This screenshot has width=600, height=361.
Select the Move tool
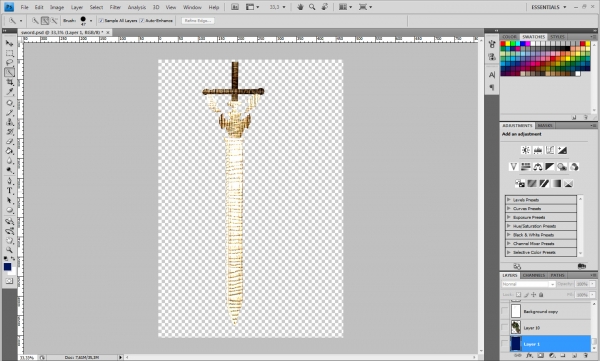[x=9, y=43]
